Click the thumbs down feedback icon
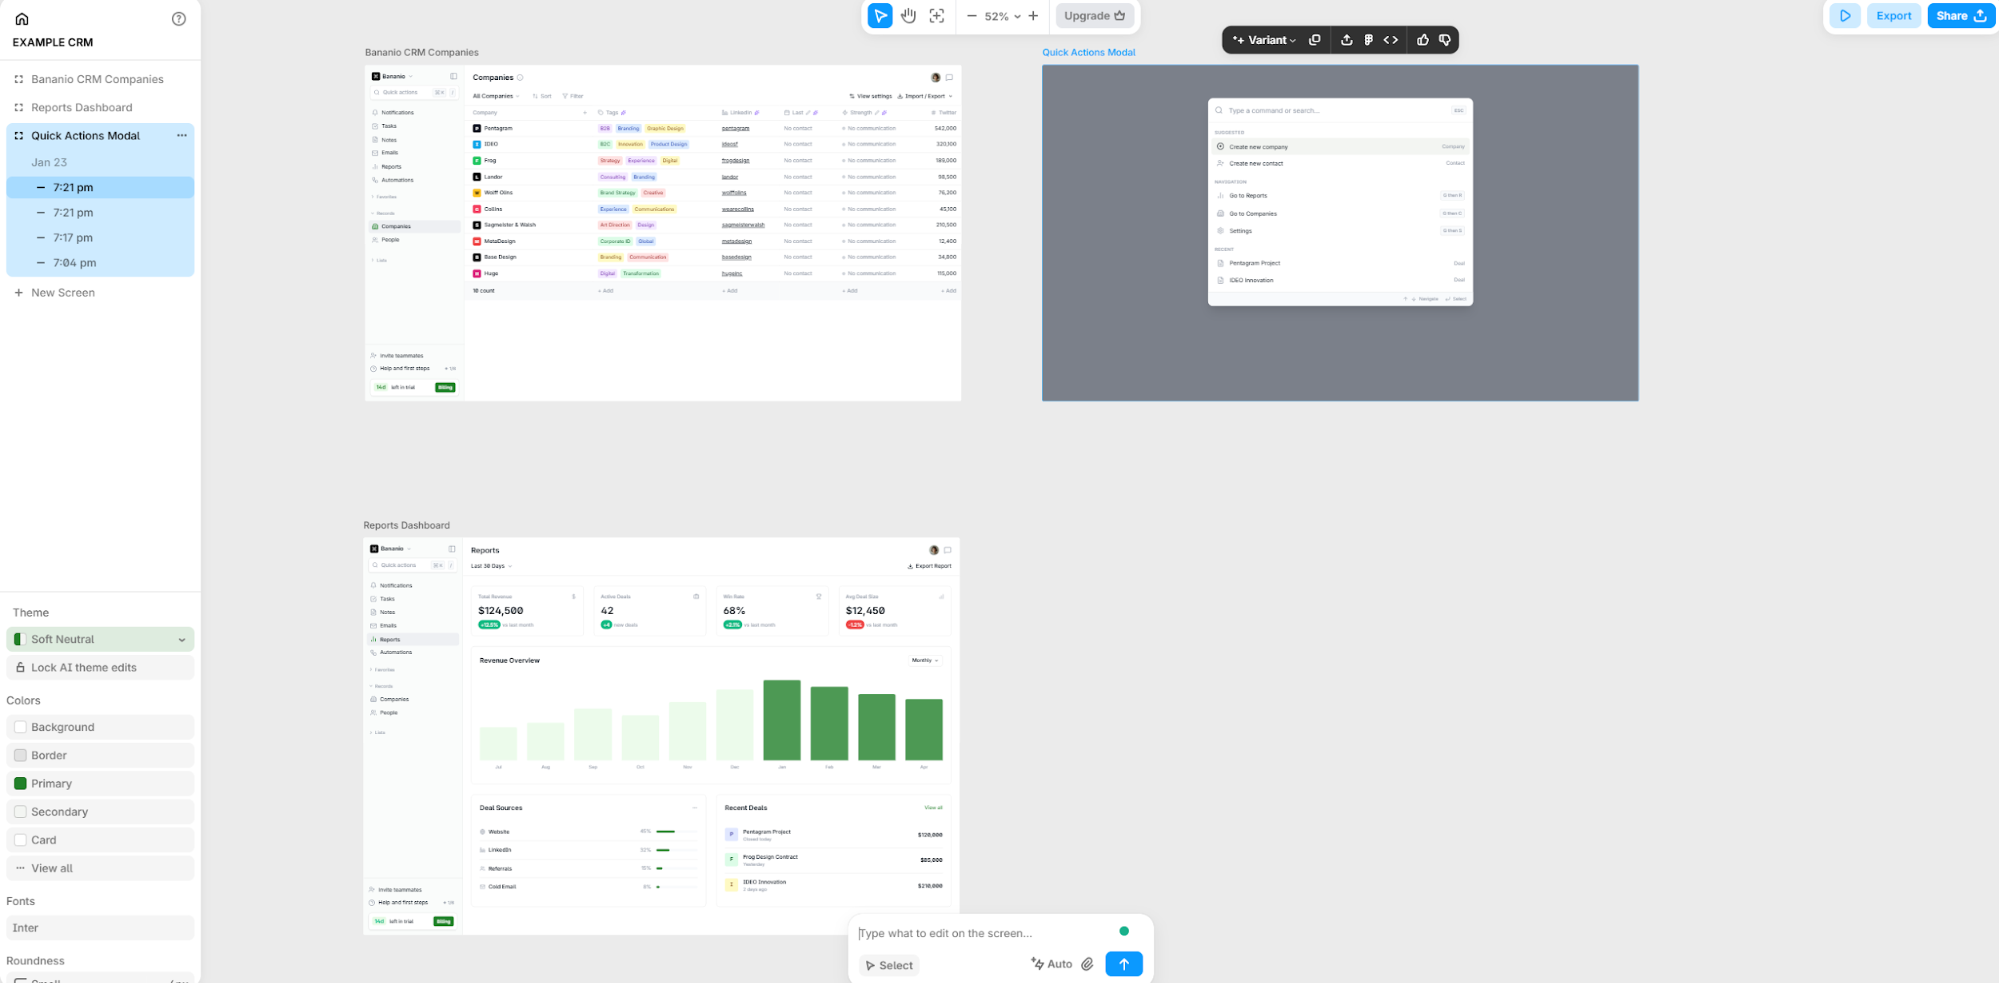The image size is (1999, 983). pyautogui.click(x=1445, y=40)
